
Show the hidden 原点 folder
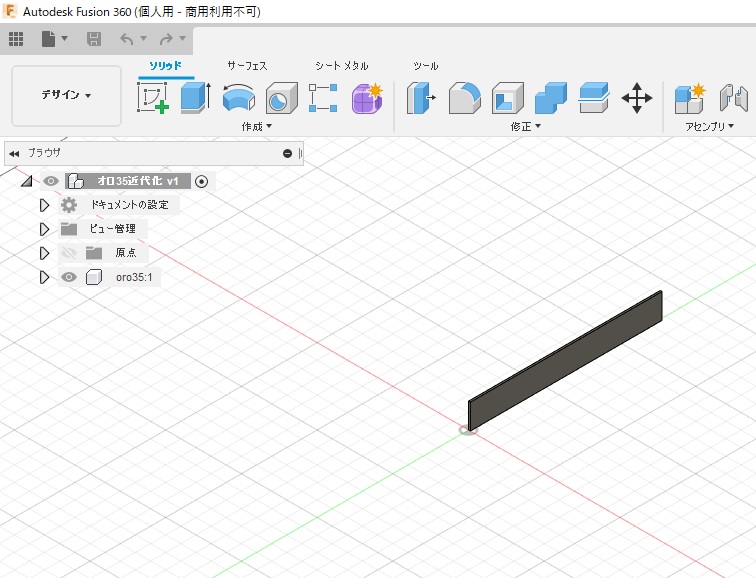point(69,253)
